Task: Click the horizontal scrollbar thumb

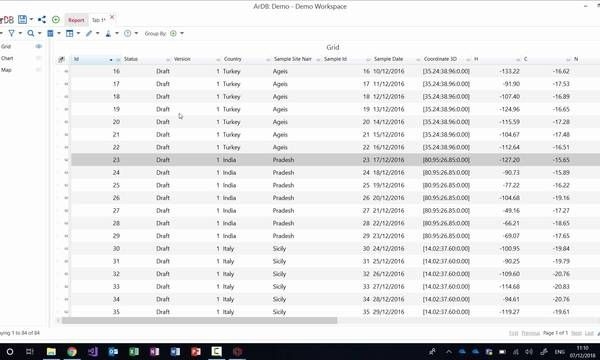Action: point(200,321)
